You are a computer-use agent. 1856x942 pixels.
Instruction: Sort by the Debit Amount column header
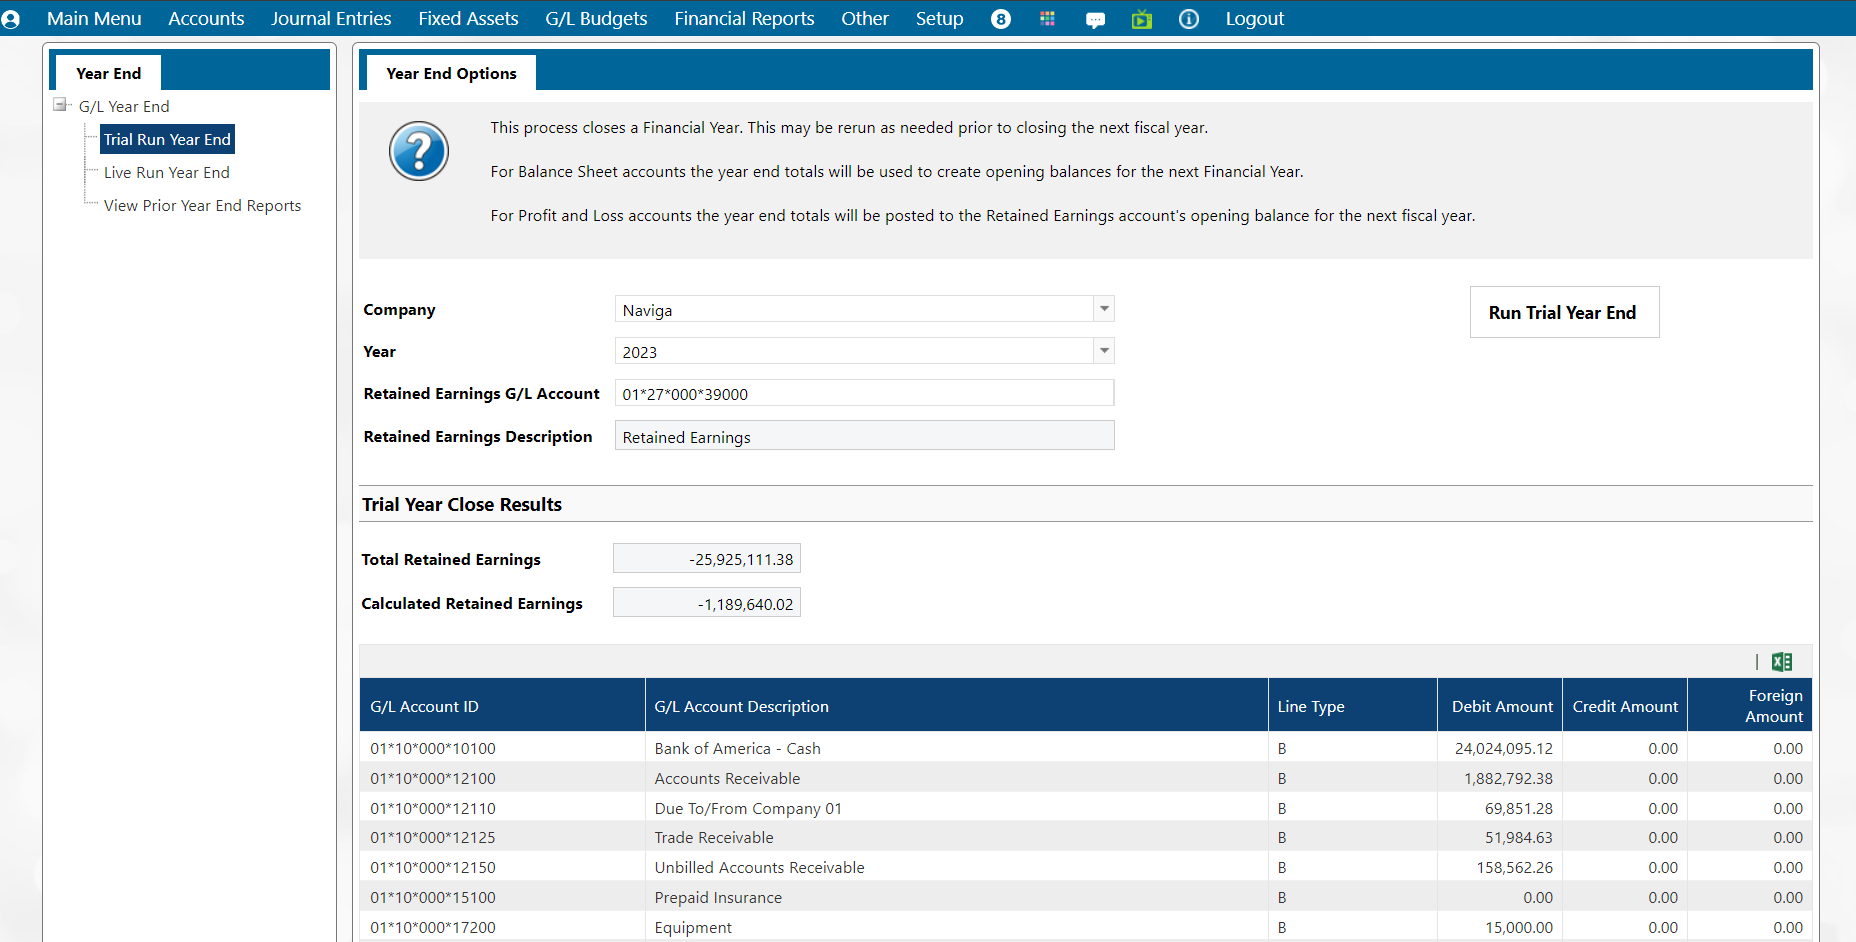tap(1501, 706)
